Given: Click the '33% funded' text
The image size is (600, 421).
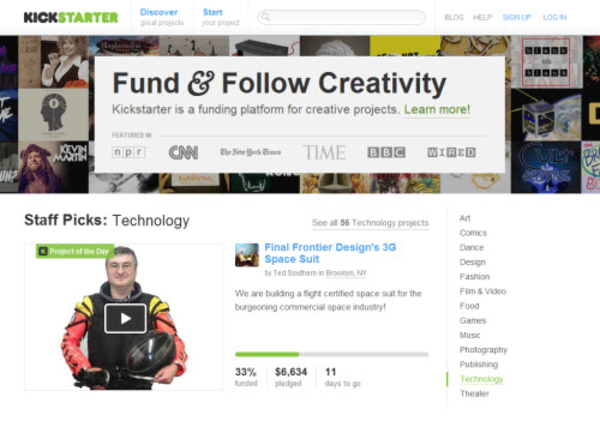Looking at the screenshot, I should point(246,377).
